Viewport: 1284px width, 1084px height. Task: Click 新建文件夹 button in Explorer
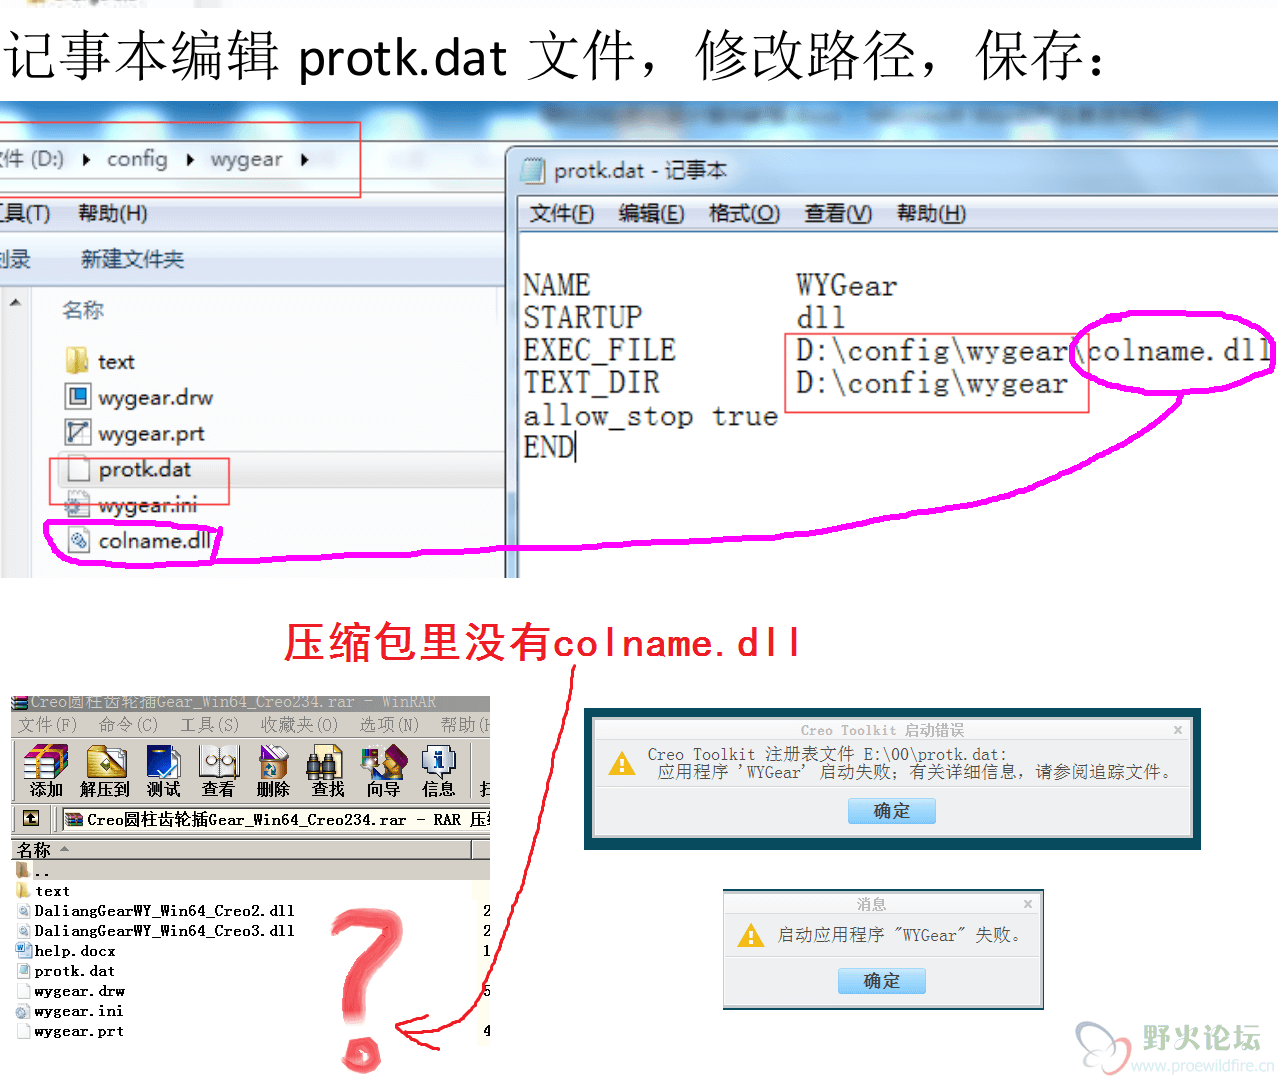[132, 260]
